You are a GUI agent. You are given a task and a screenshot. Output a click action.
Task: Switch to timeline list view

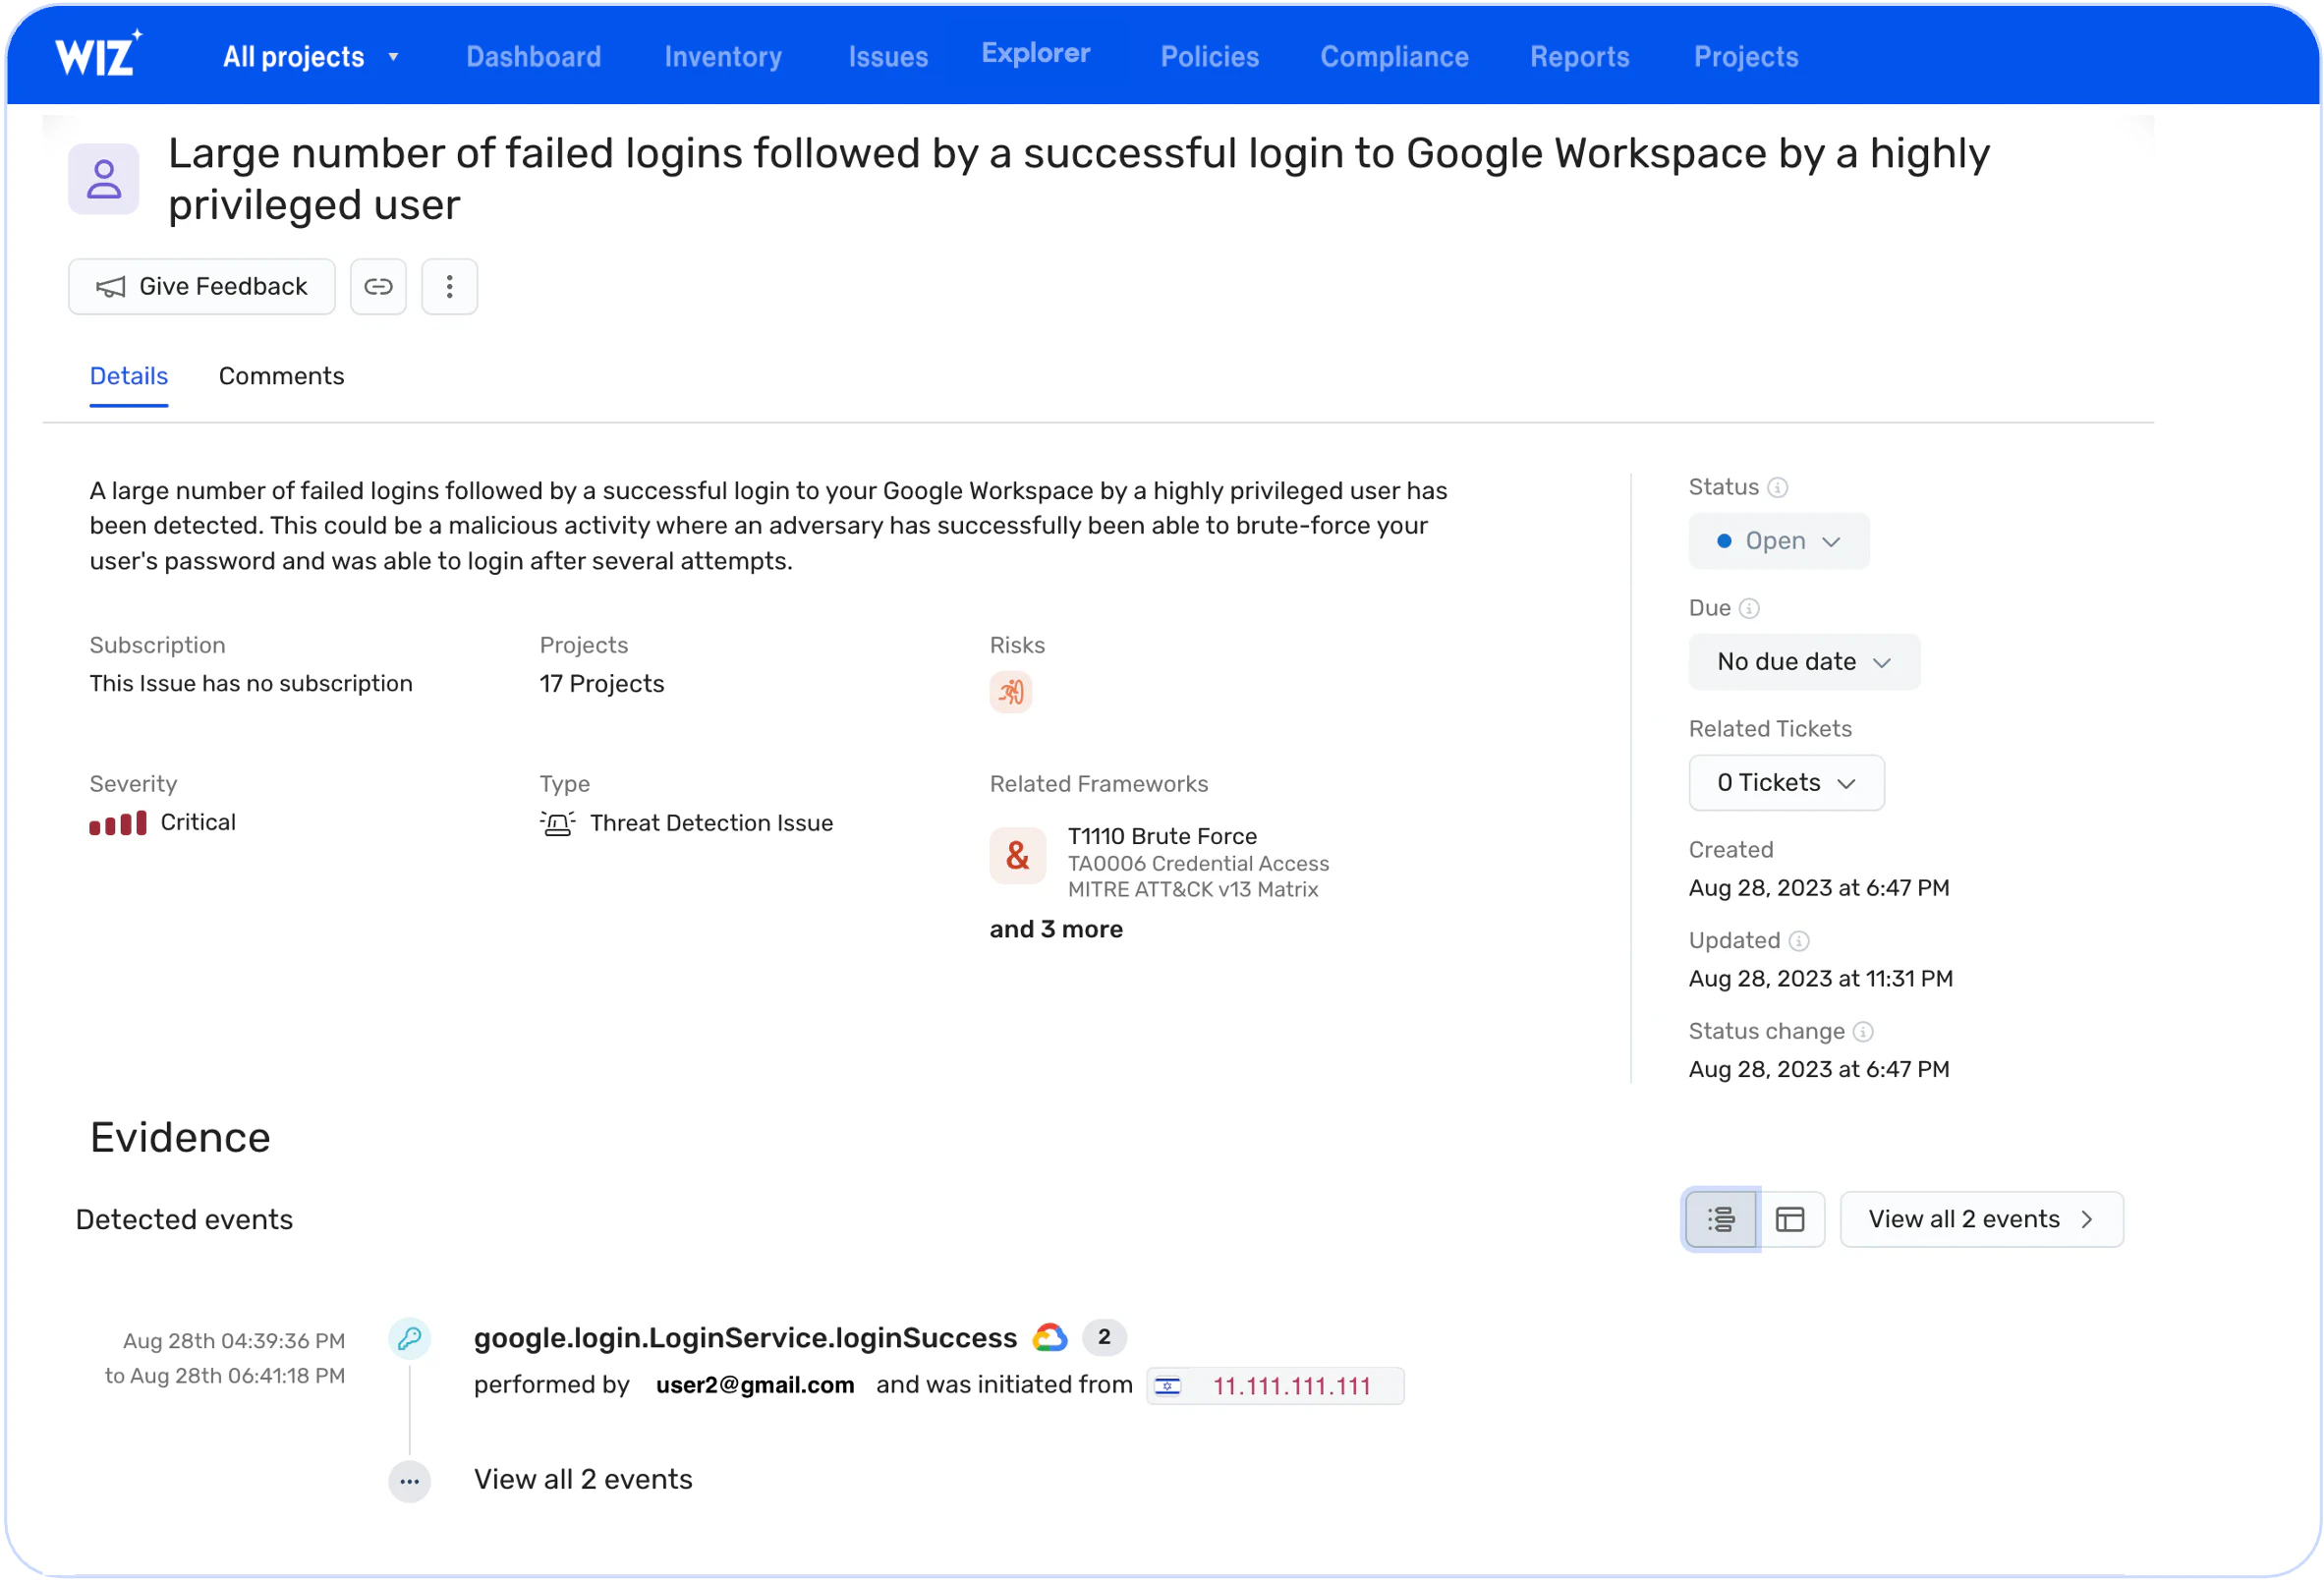tap(1720, 1220)
